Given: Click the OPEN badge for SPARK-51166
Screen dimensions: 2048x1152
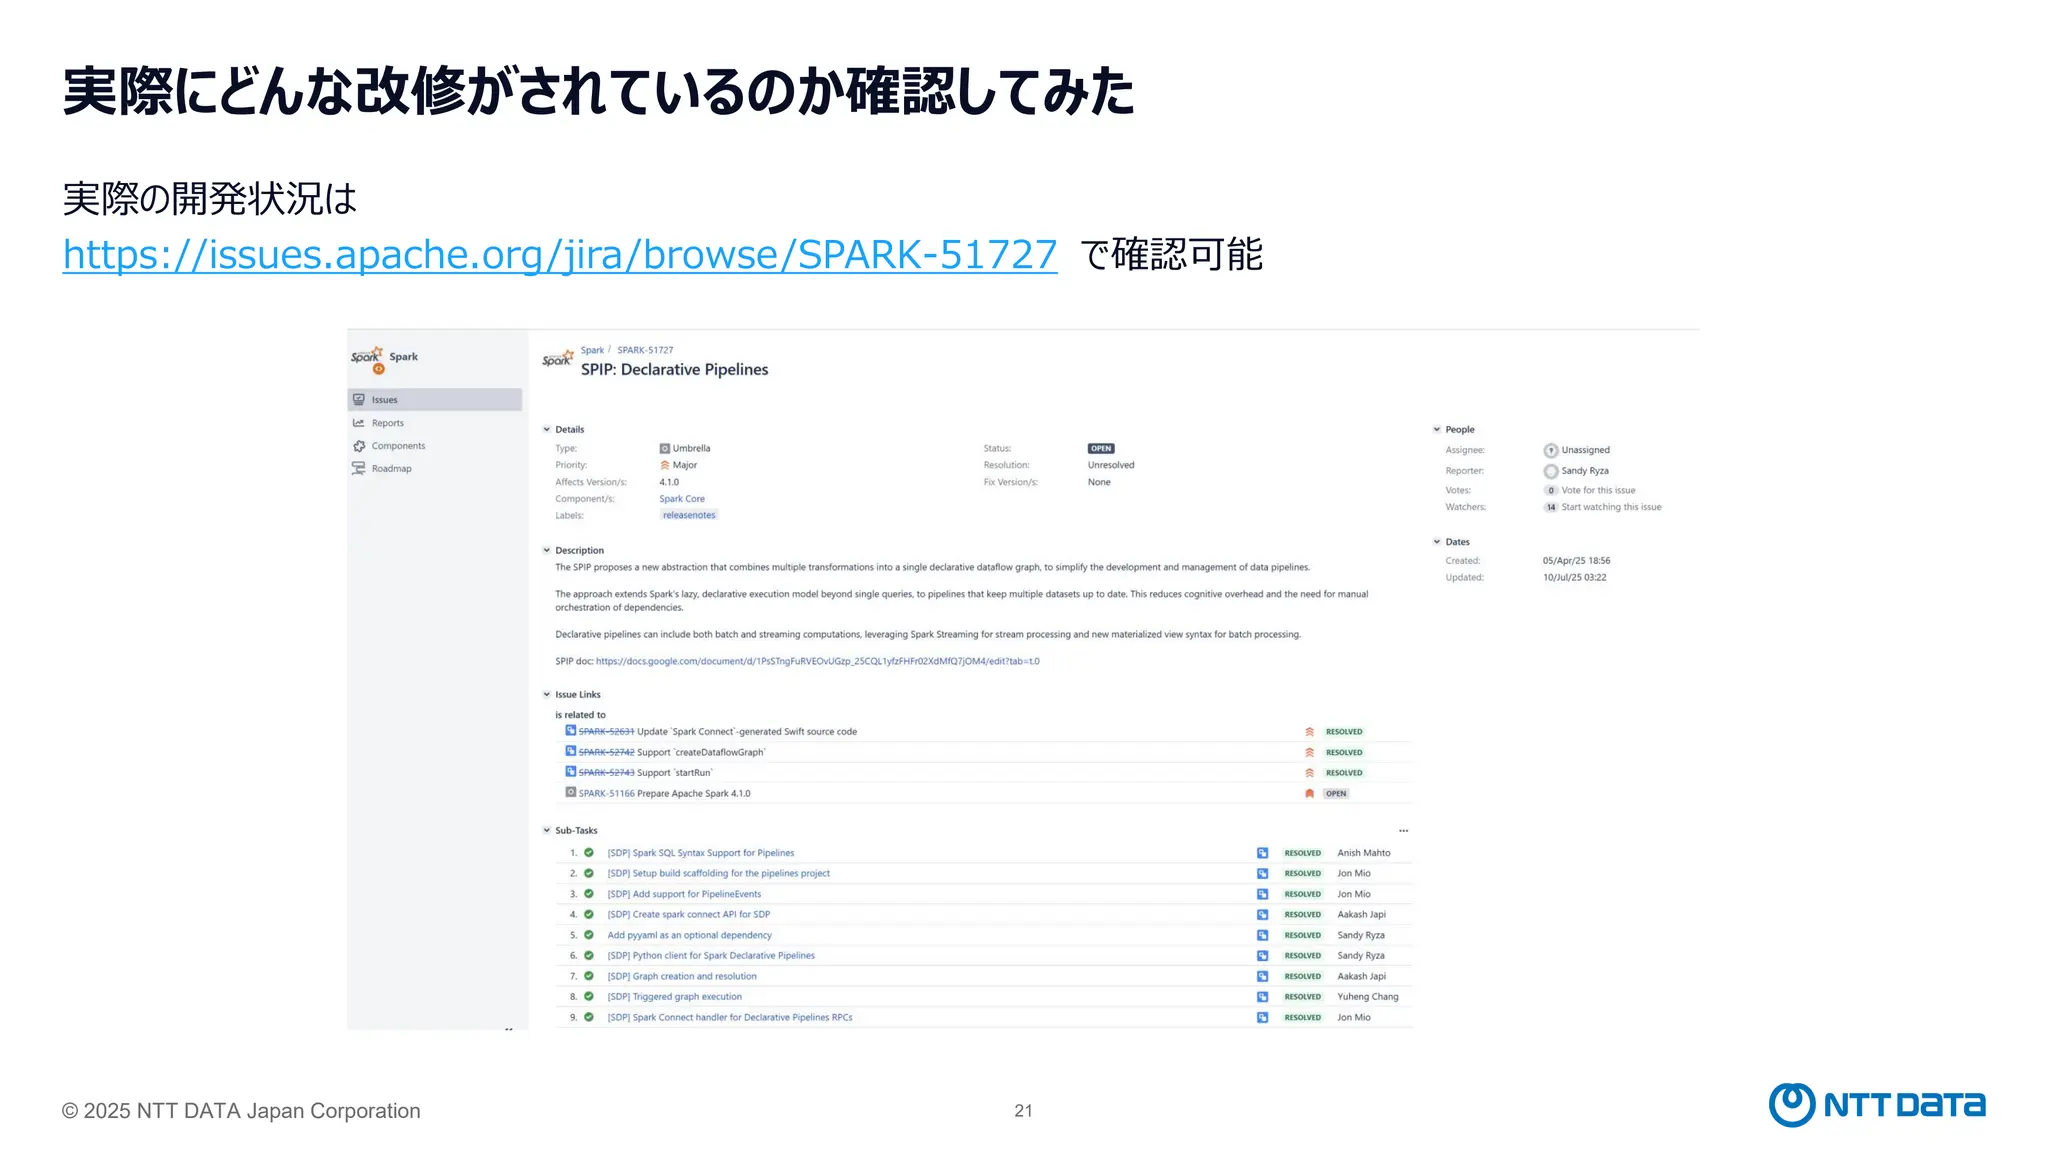Looking at the screenshot, I should point(1336,793).
